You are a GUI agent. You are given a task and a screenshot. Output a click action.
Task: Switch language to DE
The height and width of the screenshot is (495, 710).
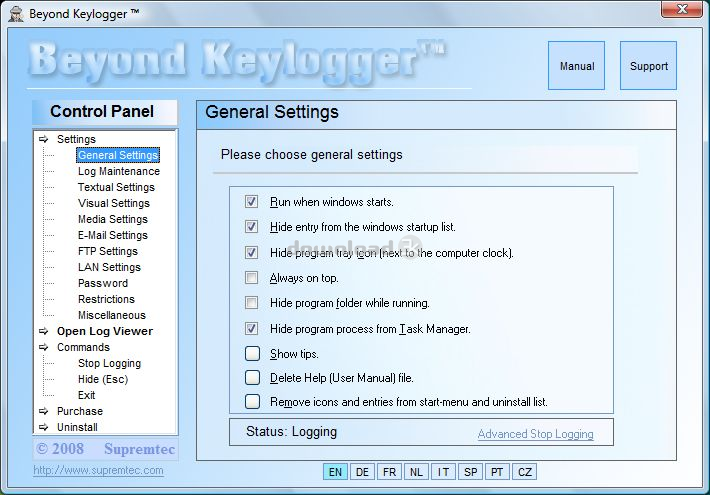(x=362, y=472)
